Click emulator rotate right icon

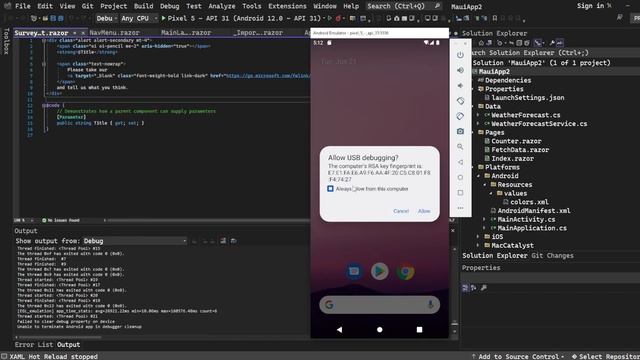pyautogui.click(x=460, y=116)
